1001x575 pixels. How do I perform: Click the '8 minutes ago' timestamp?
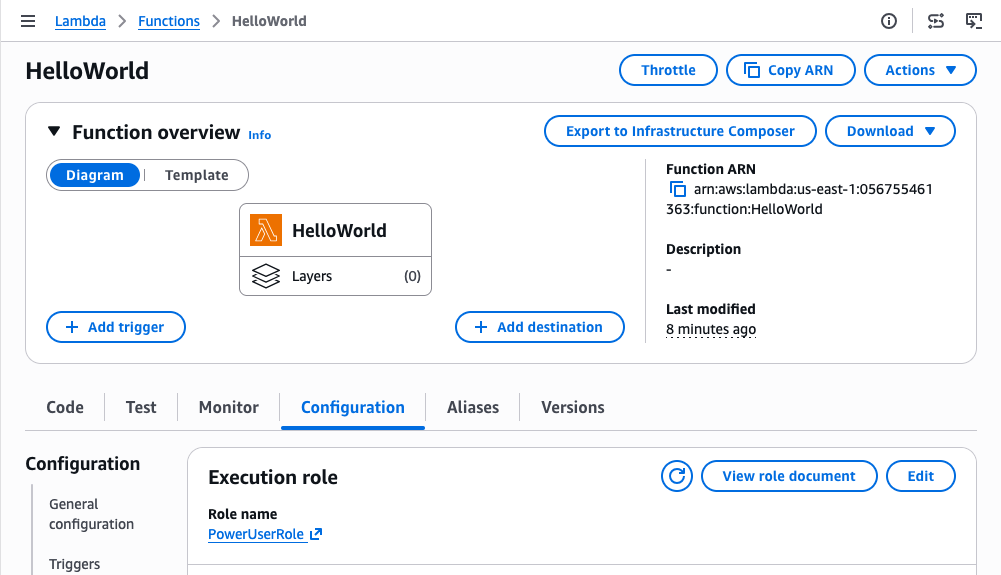point(711,329)
